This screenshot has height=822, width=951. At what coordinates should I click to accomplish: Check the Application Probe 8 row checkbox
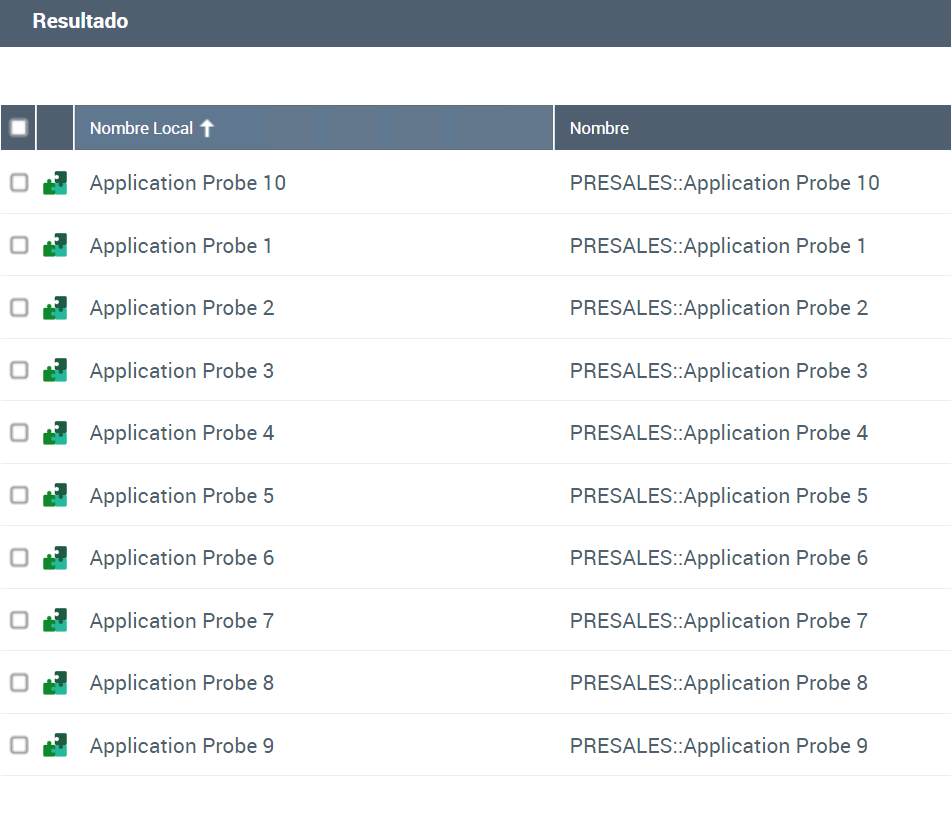[19, 682]
